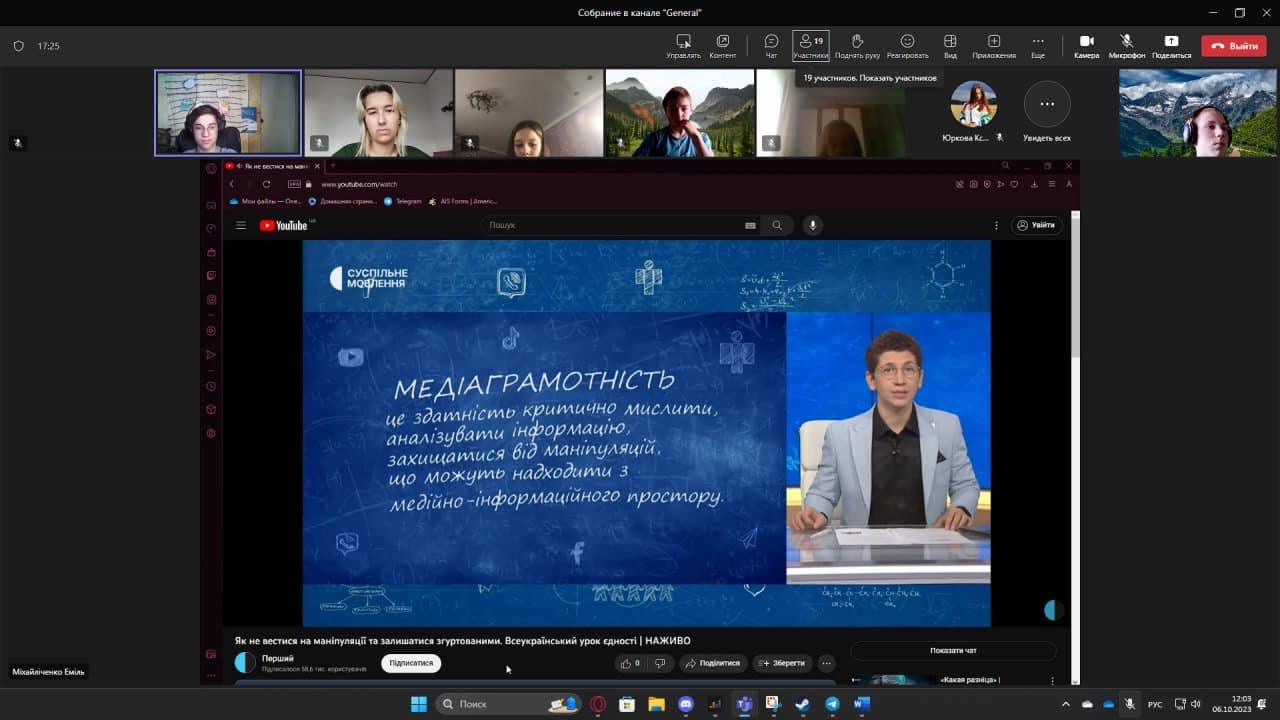Click the Показати чат button
The height and width of the screenshot is (720, 1280).
click(953, 651)
